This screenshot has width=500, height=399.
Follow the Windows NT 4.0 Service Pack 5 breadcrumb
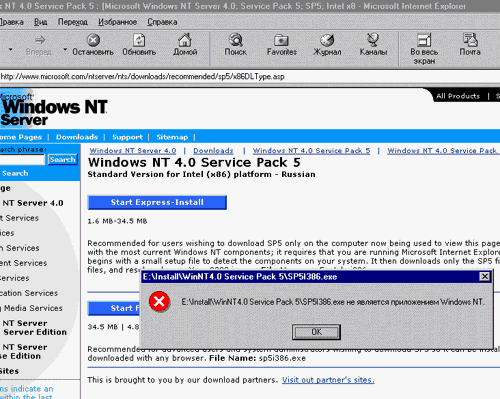[311, 151]
